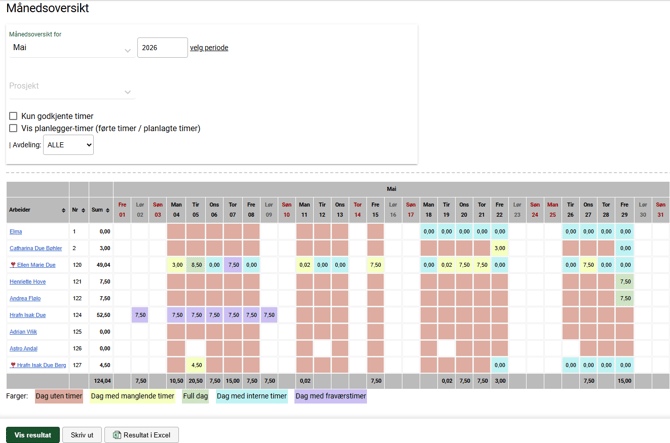Enable 'Kun godkjente timer' checkbox
This screenshot has width=670, height=443.
pos(13,116)
